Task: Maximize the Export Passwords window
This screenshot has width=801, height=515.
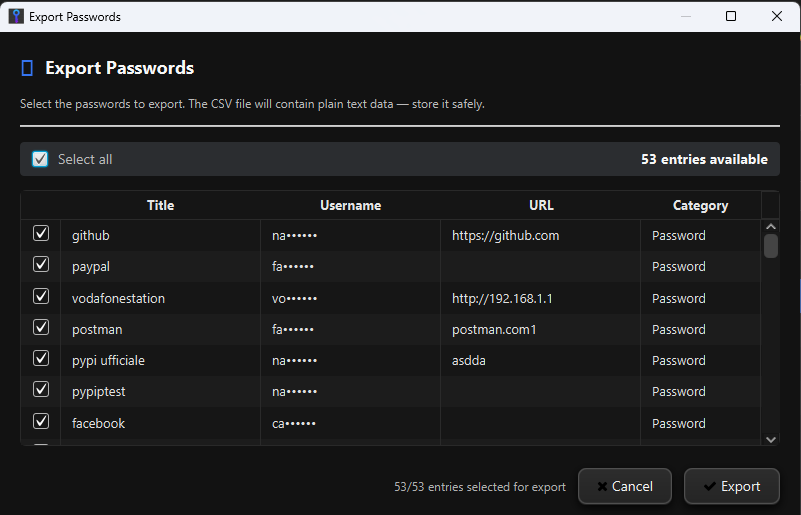Action: [x=731, y=16]
